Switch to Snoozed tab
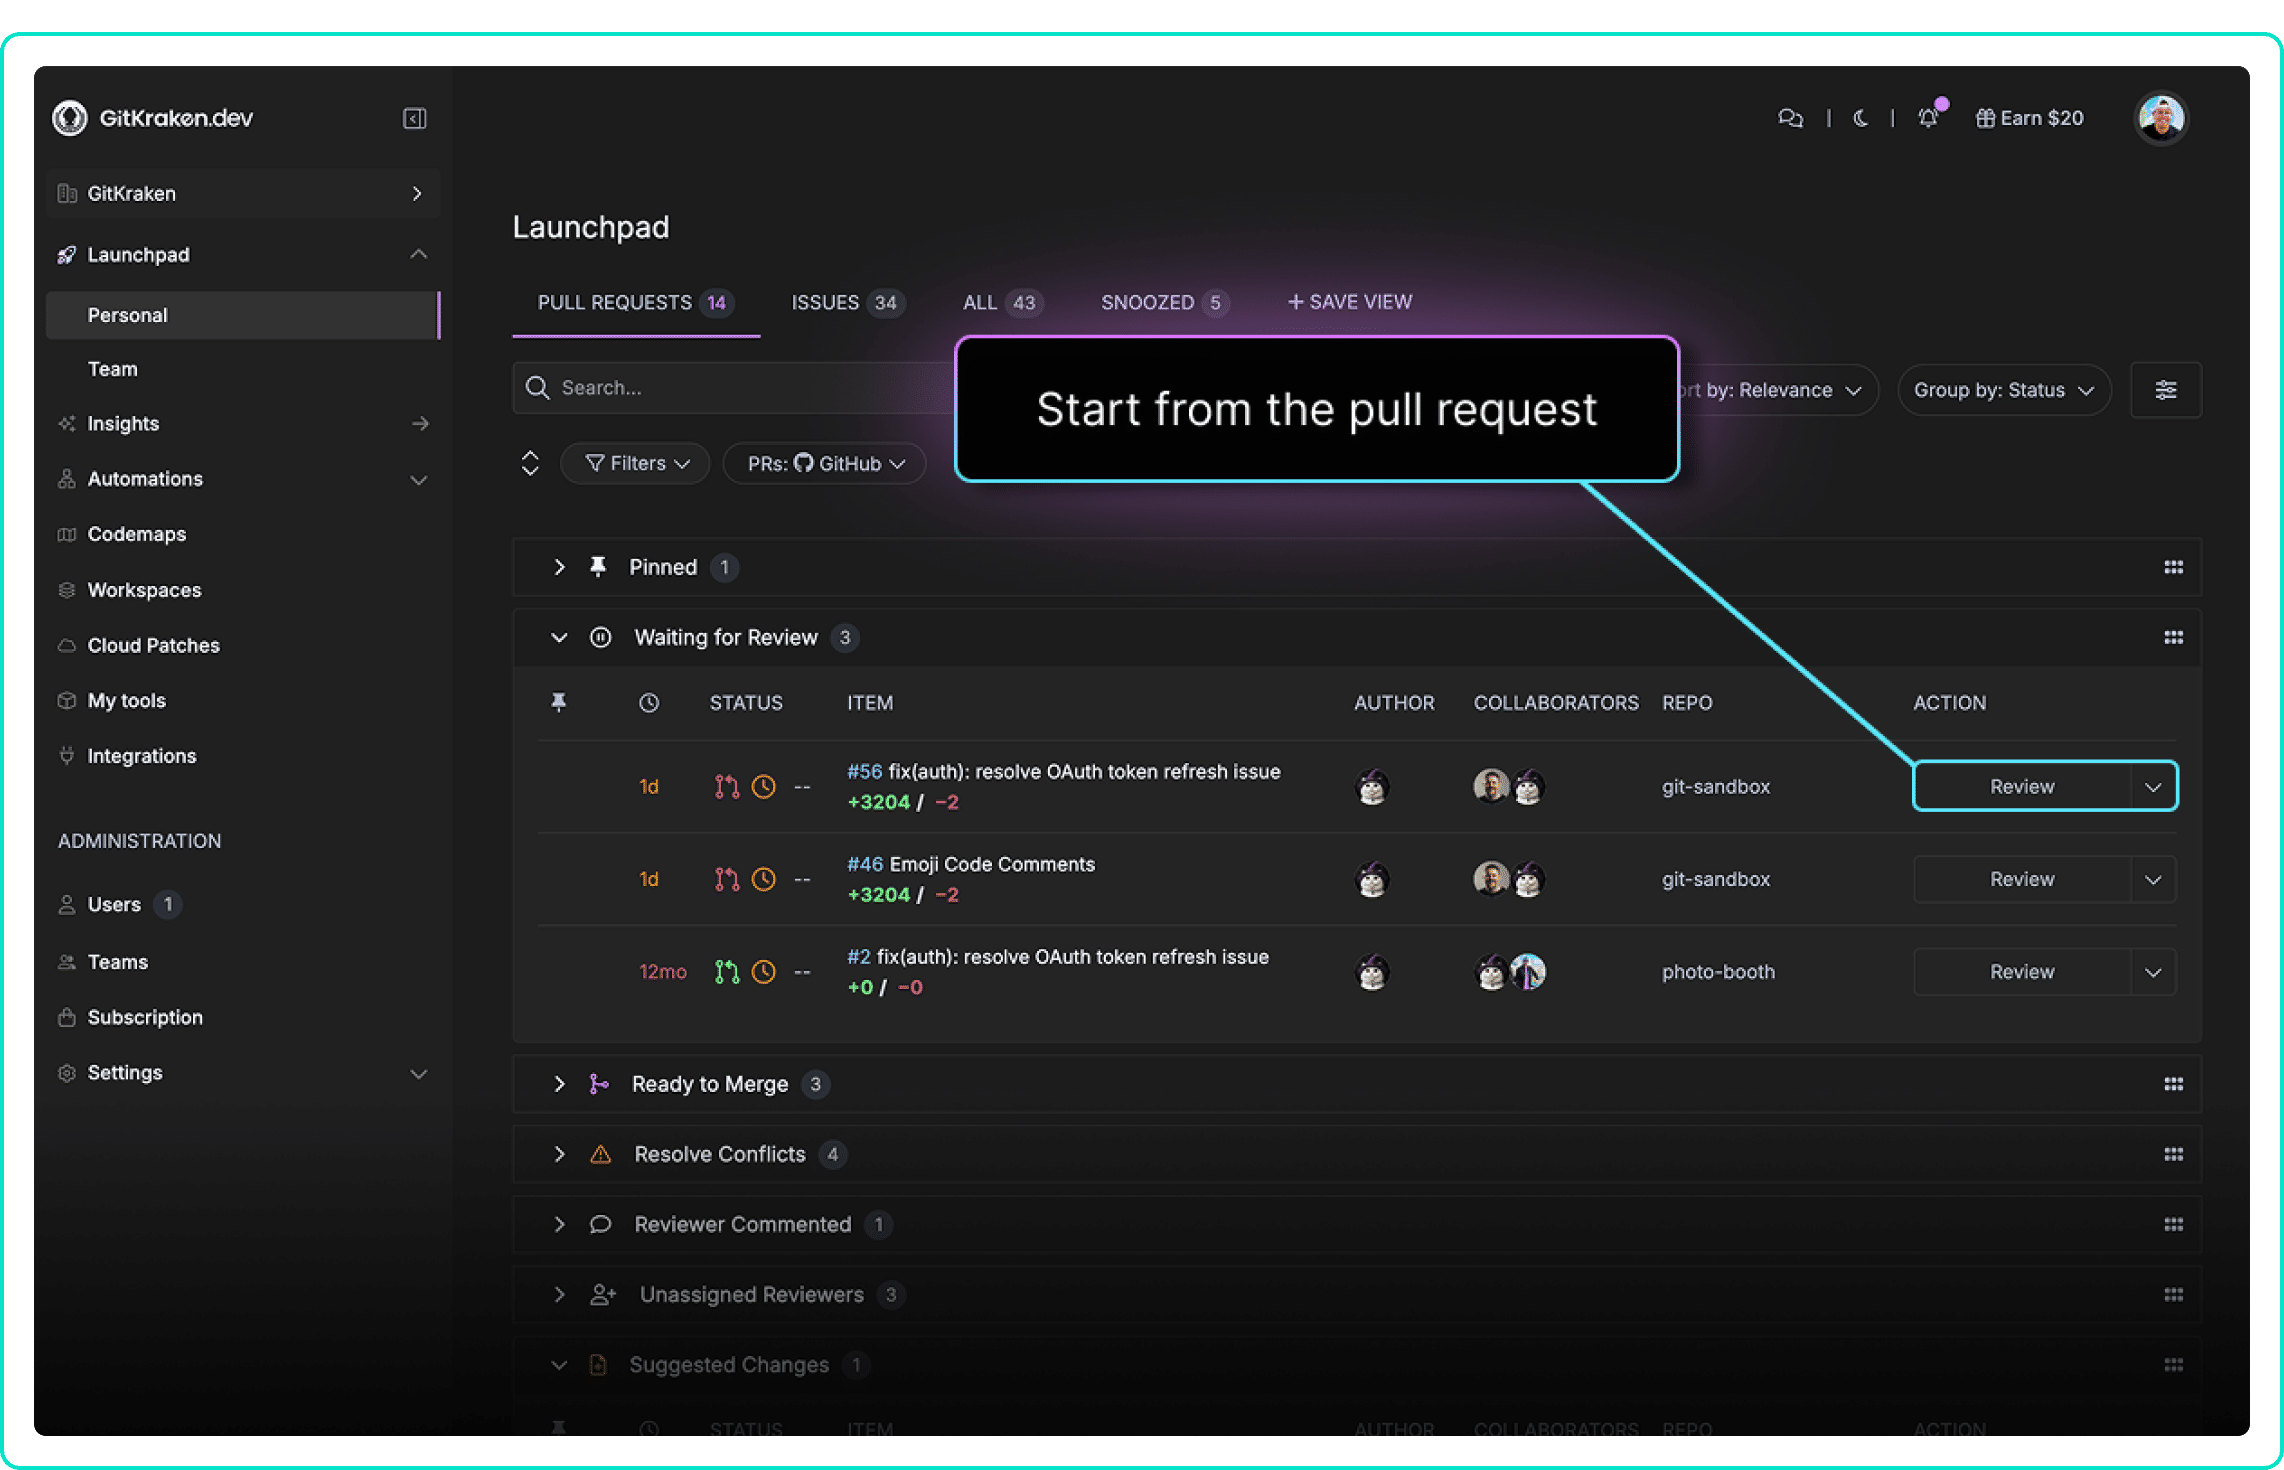Screen dimensions: 2284x1470 coord(1164,302)
